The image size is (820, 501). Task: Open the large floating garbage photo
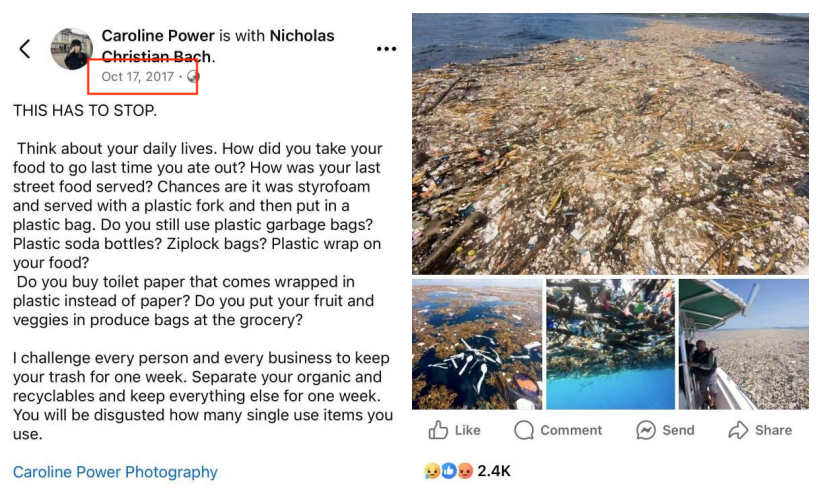click(610, 142)
